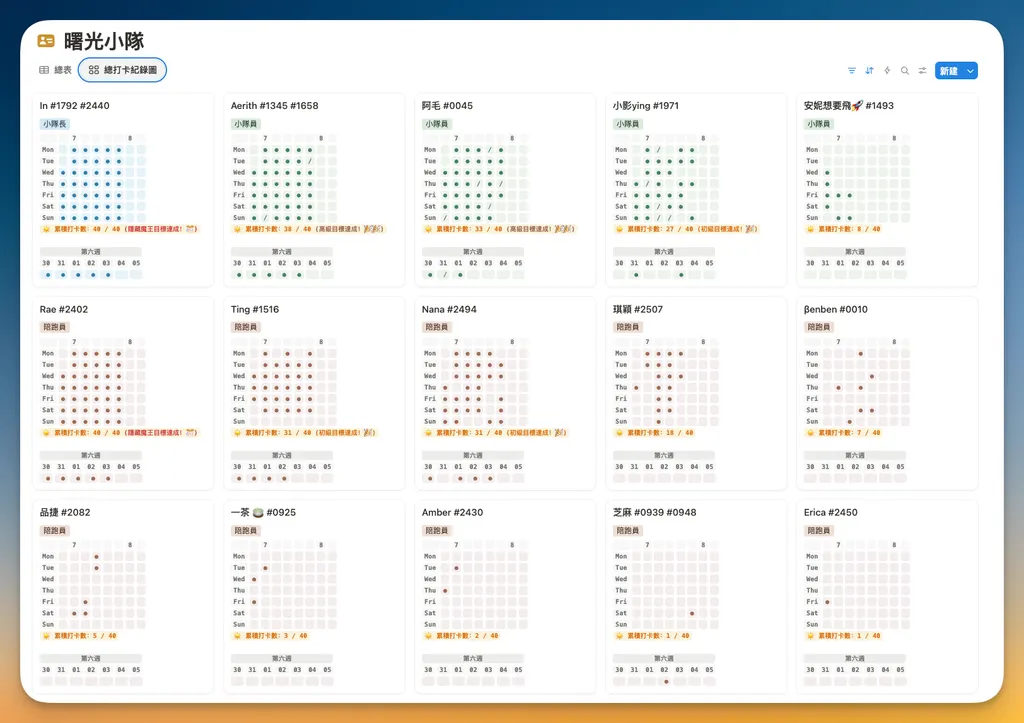Click the lightning bolt automation icon
The height and width of the screenshot is (723, 1024).
pyautogui.click(x=887, y=71)
